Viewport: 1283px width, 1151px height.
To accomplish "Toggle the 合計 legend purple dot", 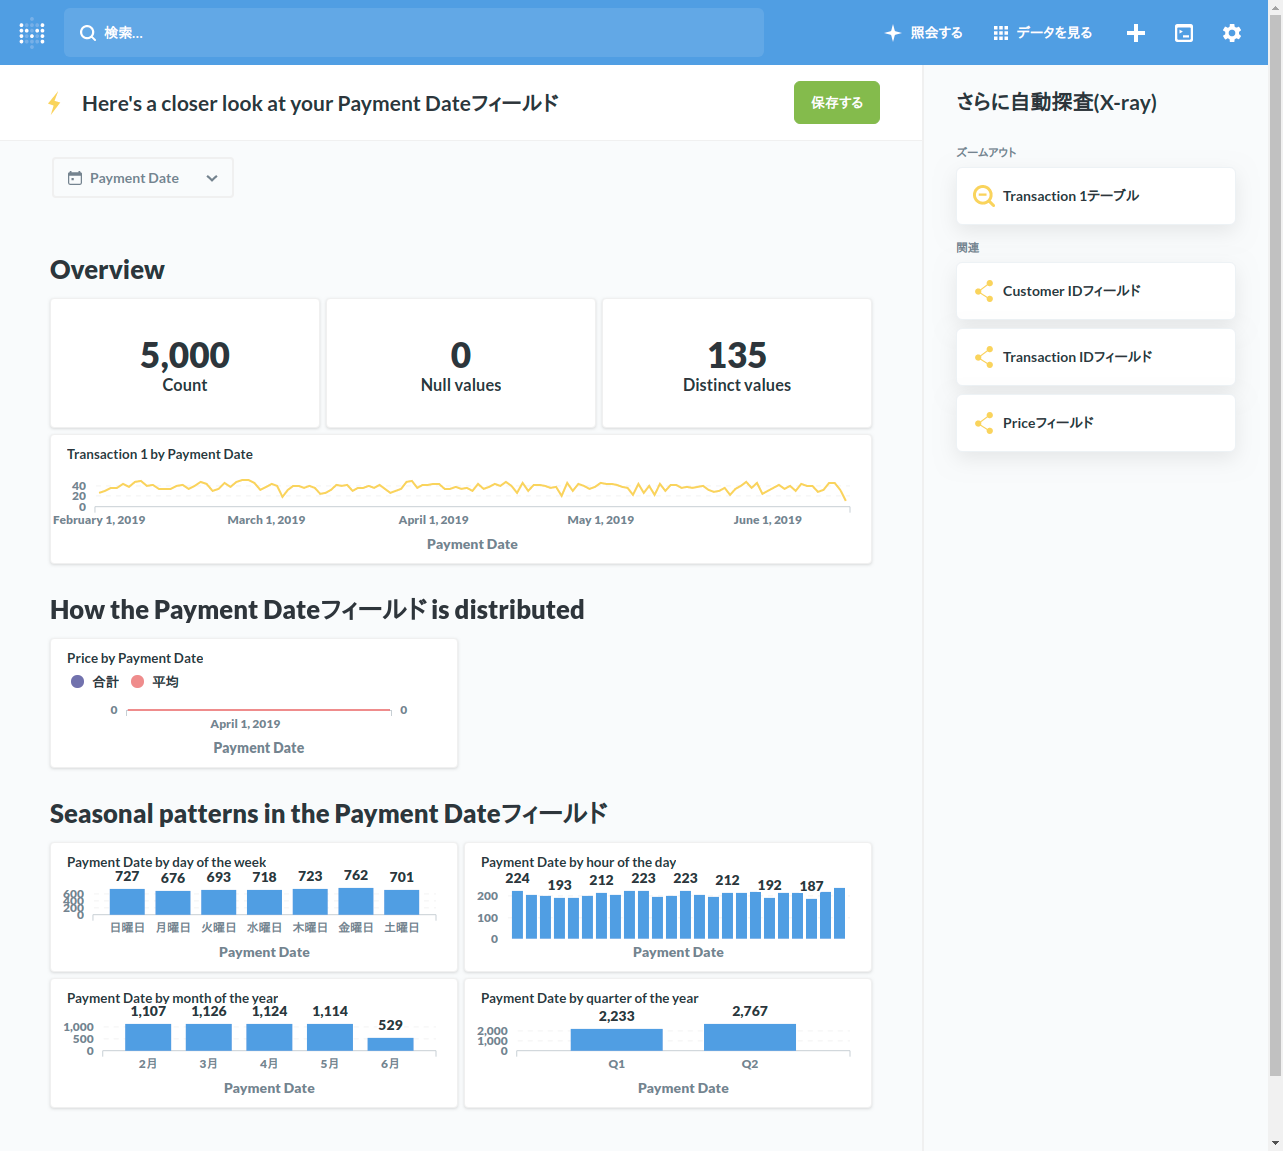I will pos(78,682).
